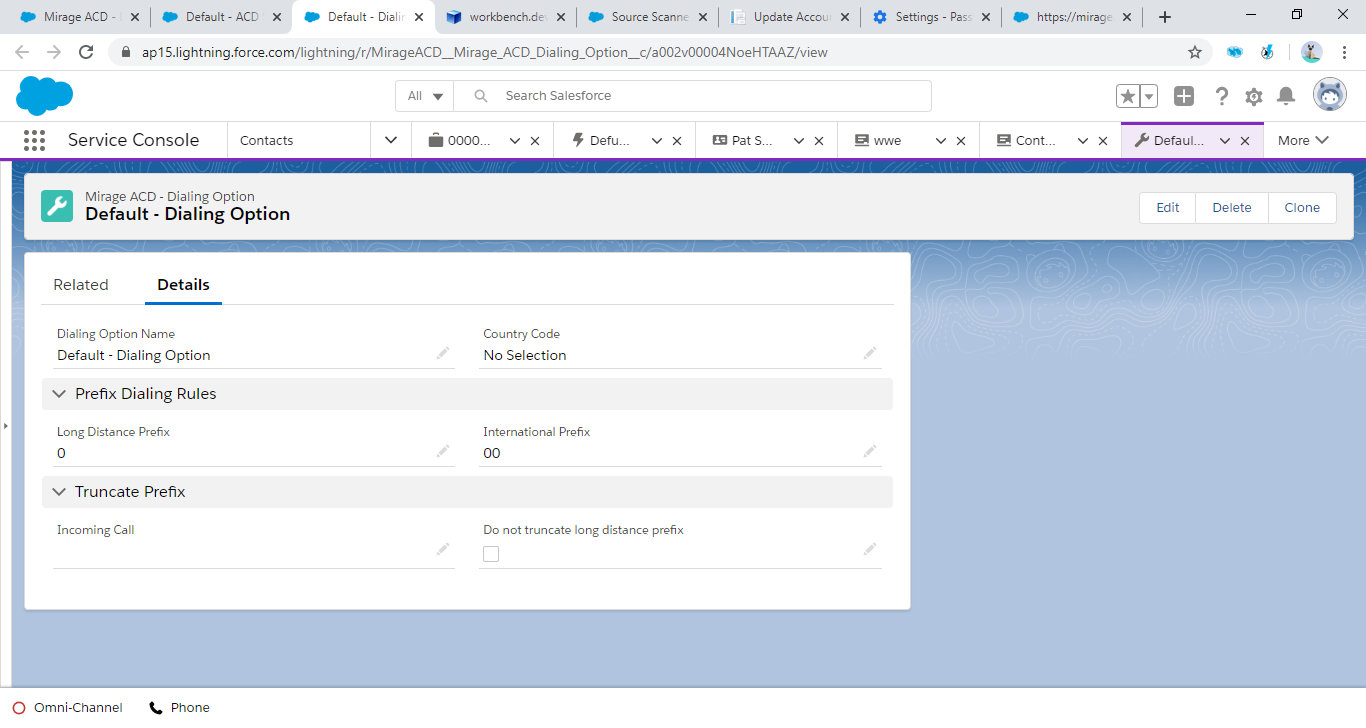Open Chrome menu three dots
This screenshot has width=1366, height=728.
click(1344, 52)
